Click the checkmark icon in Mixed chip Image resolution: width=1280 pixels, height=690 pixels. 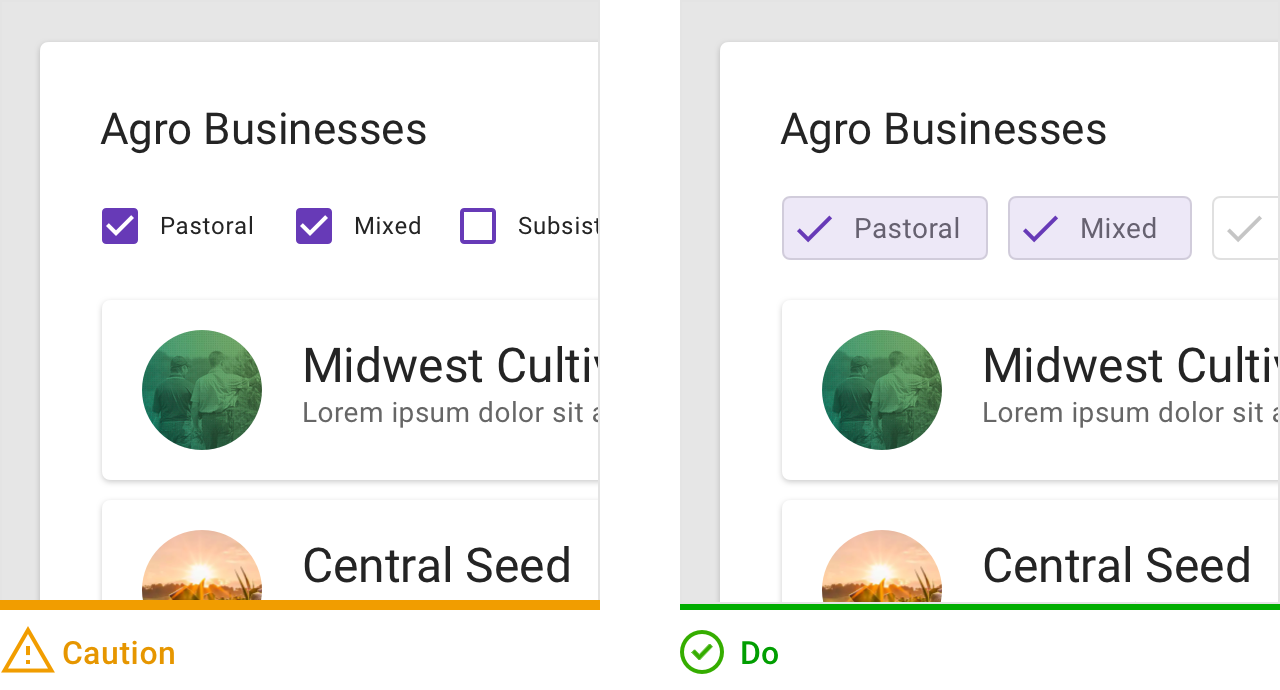pos(1040,229)
